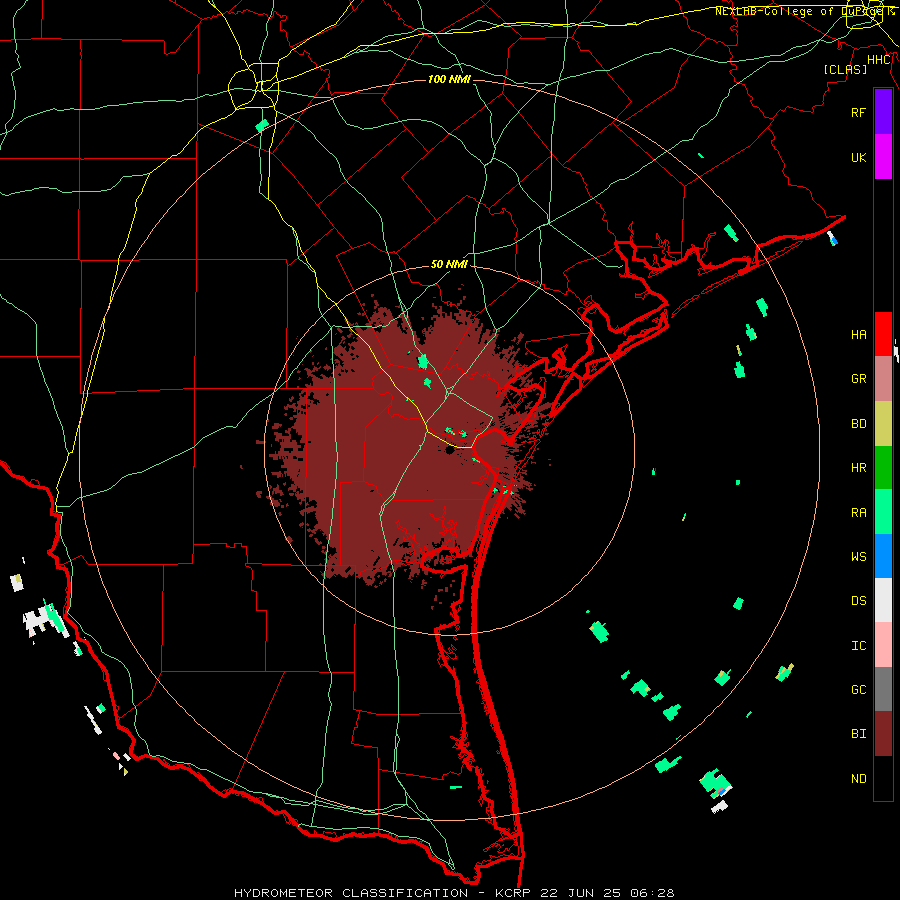
Task: Pick the gray GC legend color swatch
Action: pyautogui.click(x=883, y=689)
